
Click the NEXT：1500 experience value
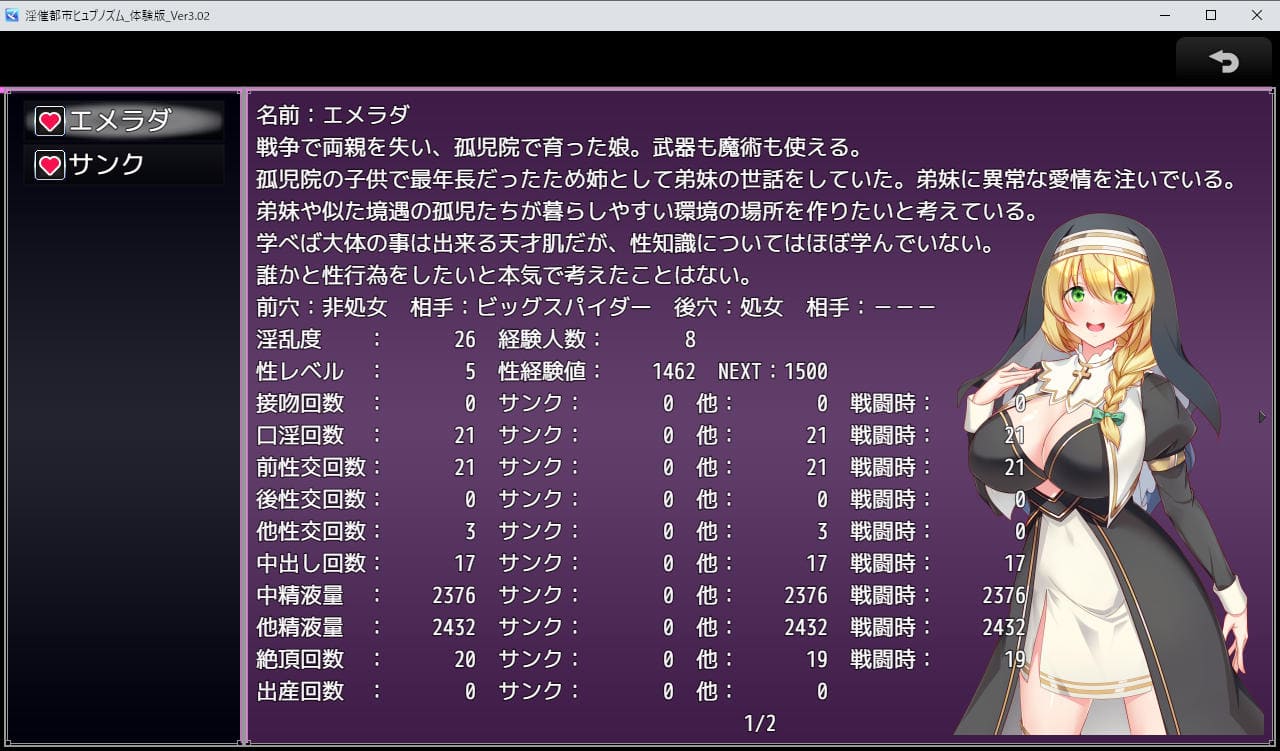pos(772,372)
